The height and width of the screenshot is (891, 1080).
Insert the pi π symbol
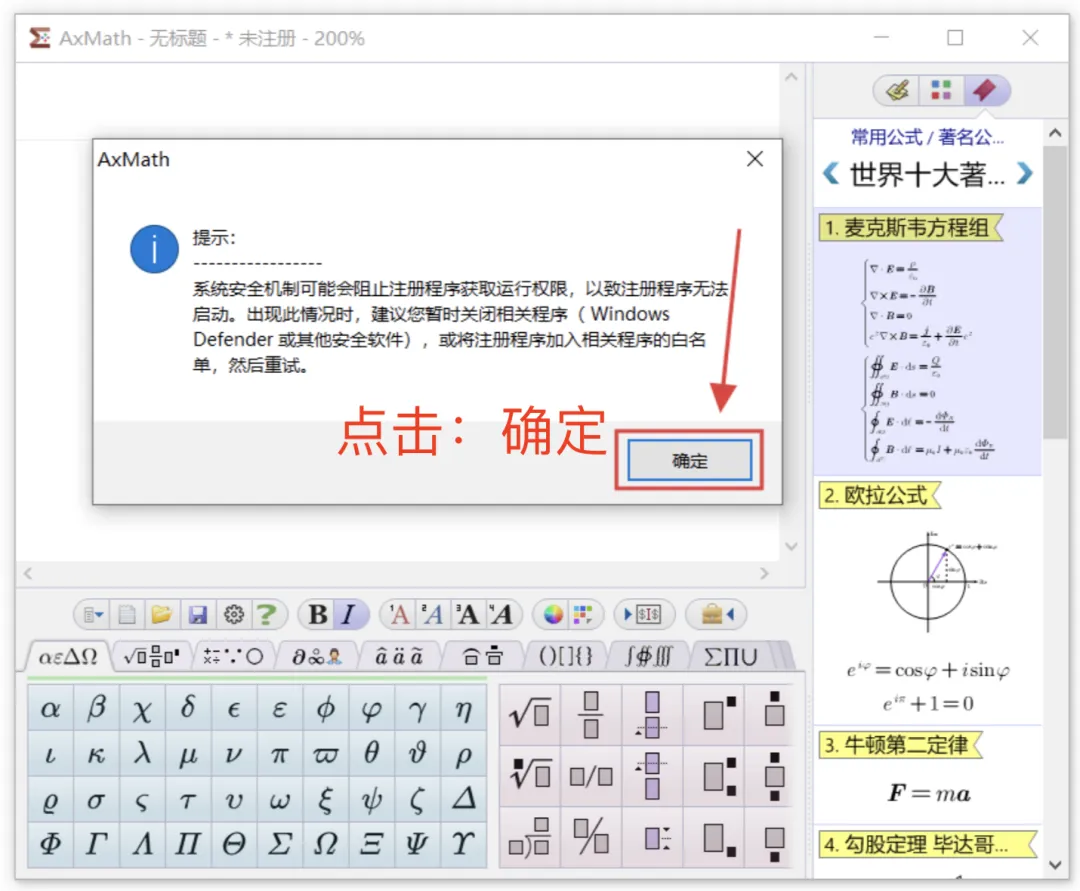tap(279, 754)
